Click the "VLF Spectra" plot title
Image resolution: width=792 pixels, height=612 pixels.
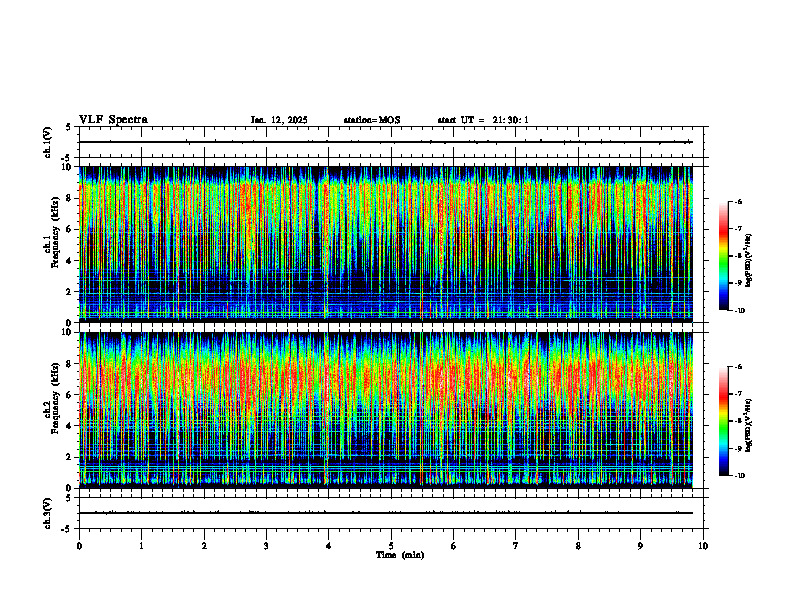point(113,120)
